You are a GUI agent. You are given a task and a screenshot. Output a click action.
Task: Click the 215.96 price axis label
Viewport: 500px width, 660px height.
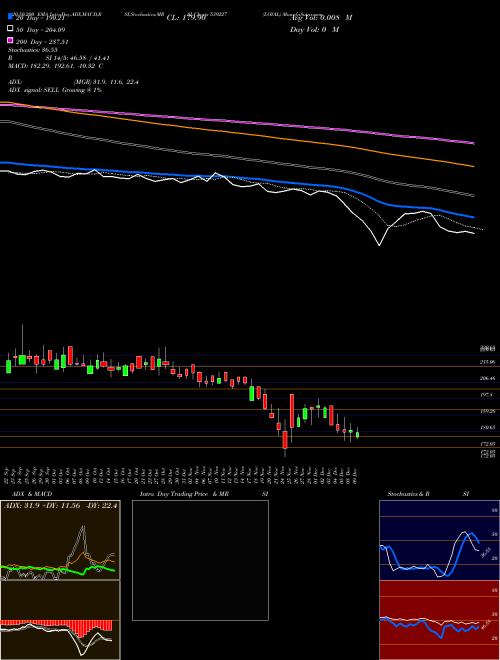488,362
